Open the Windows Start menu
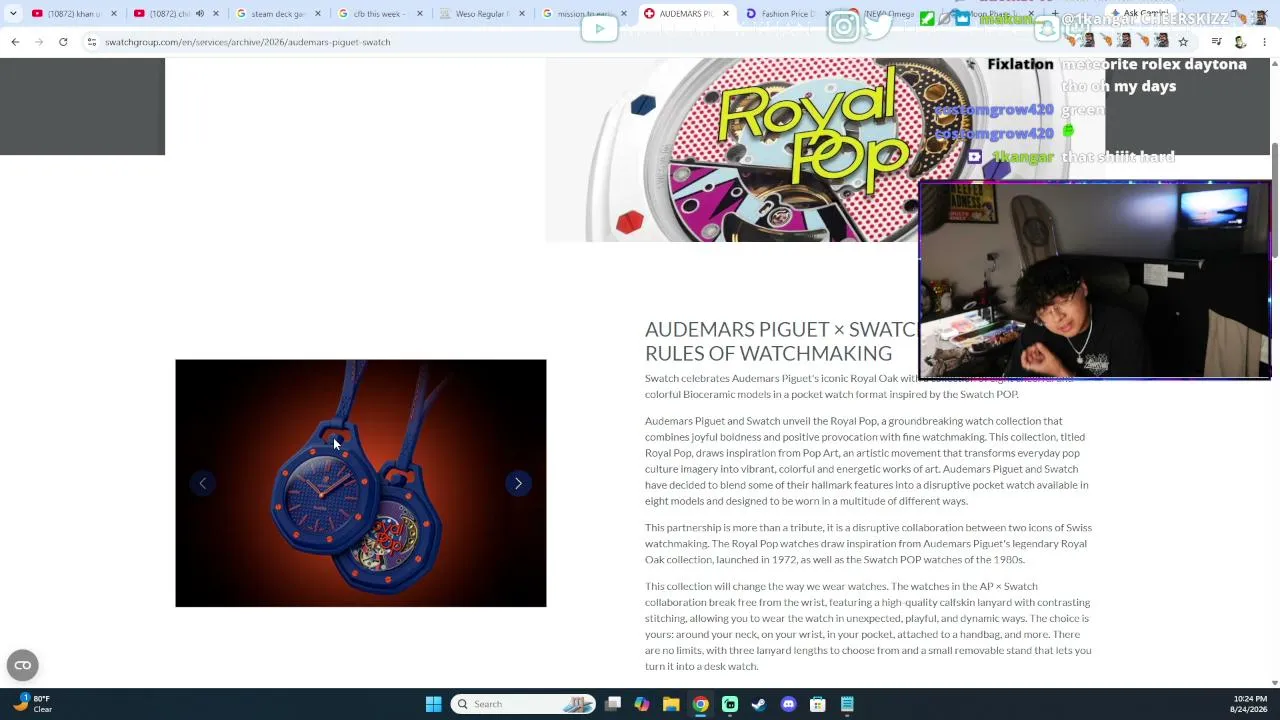This screenshot has width=1280, height=720. 433,704
